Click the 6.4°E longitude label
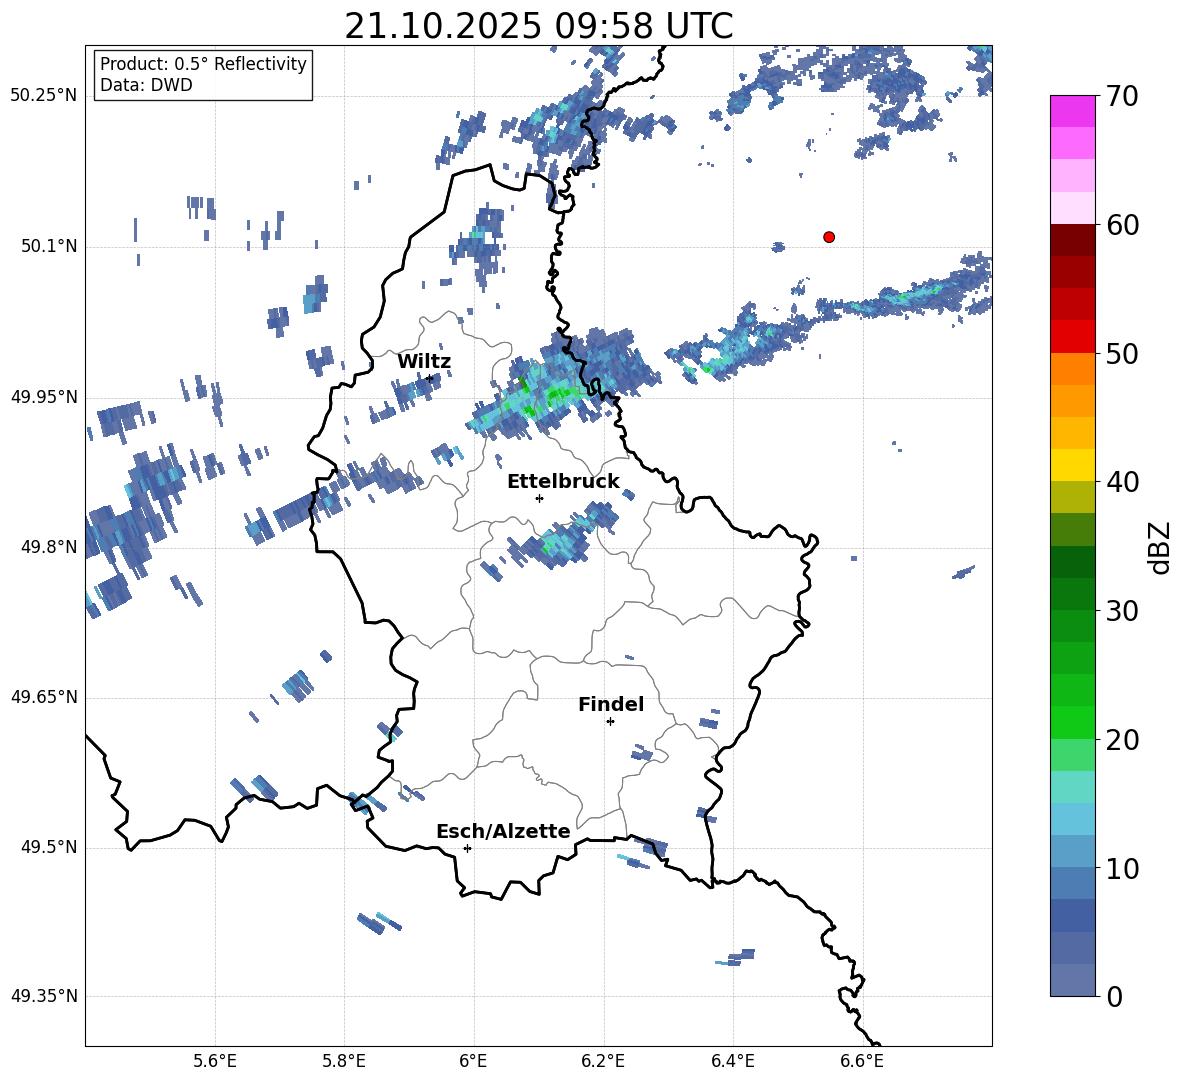 coord(732,1061)
